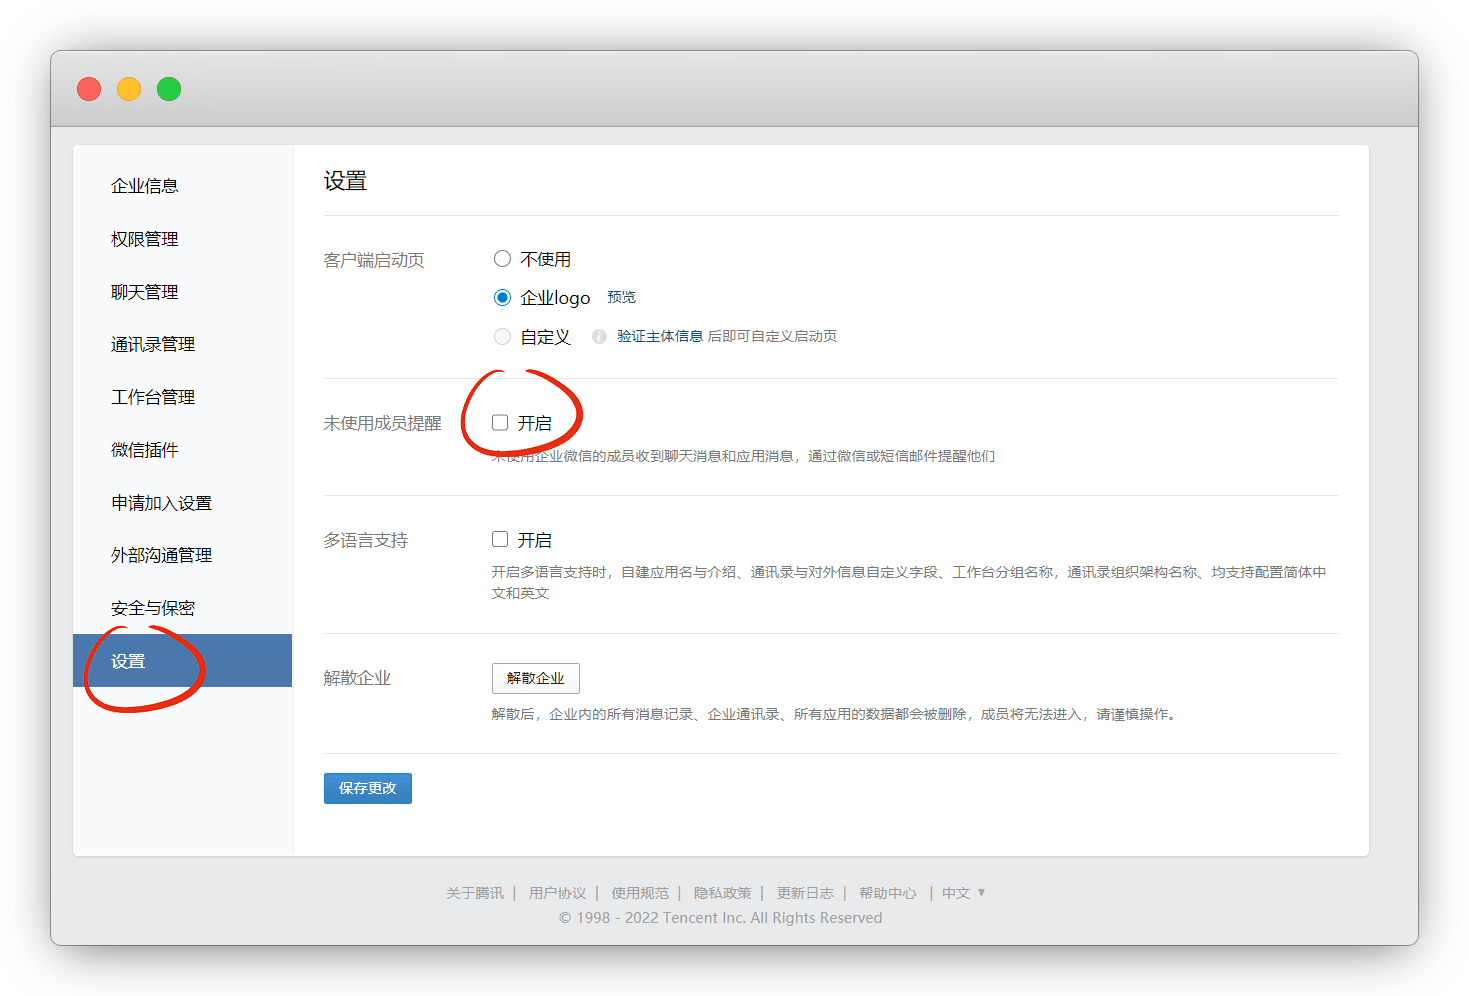Image resolution: width=1469 pixels, height=996 pixels.
Task: Navigate to 通讯录管理
Action: [153, 345]
